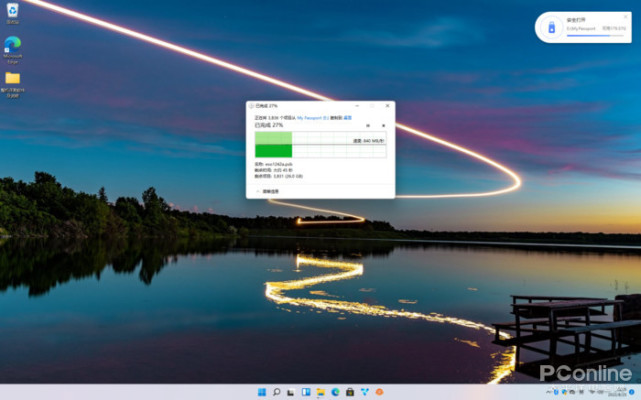This screenshot has width=641, height=400.
Task: Cancel the copy with the X button
Action: point(383,126)
